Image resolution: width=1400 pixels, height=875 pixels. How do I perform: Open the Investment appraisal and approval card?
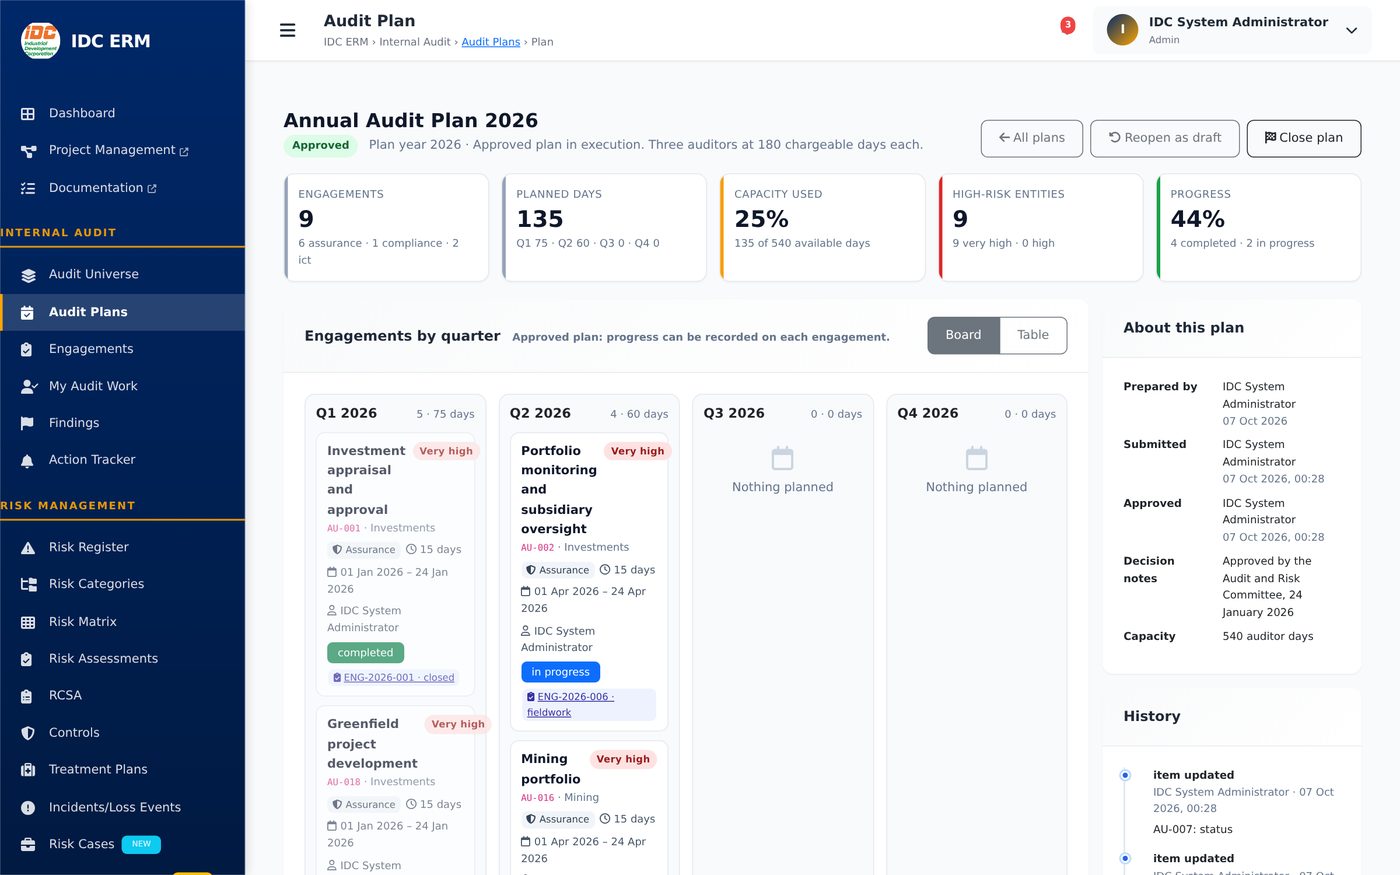click(x=395, y=565)
